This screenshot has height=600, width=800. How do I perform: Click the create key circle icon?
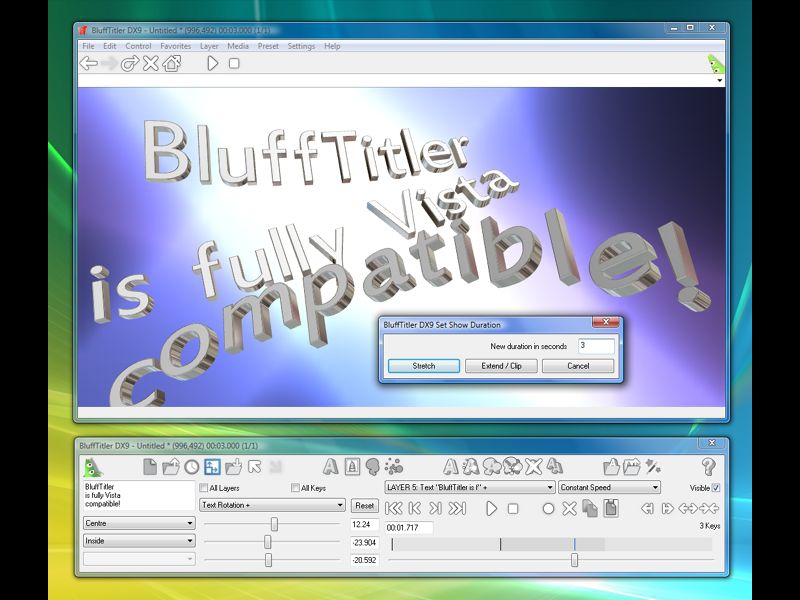pyautogui.click(x=548, y=508)
